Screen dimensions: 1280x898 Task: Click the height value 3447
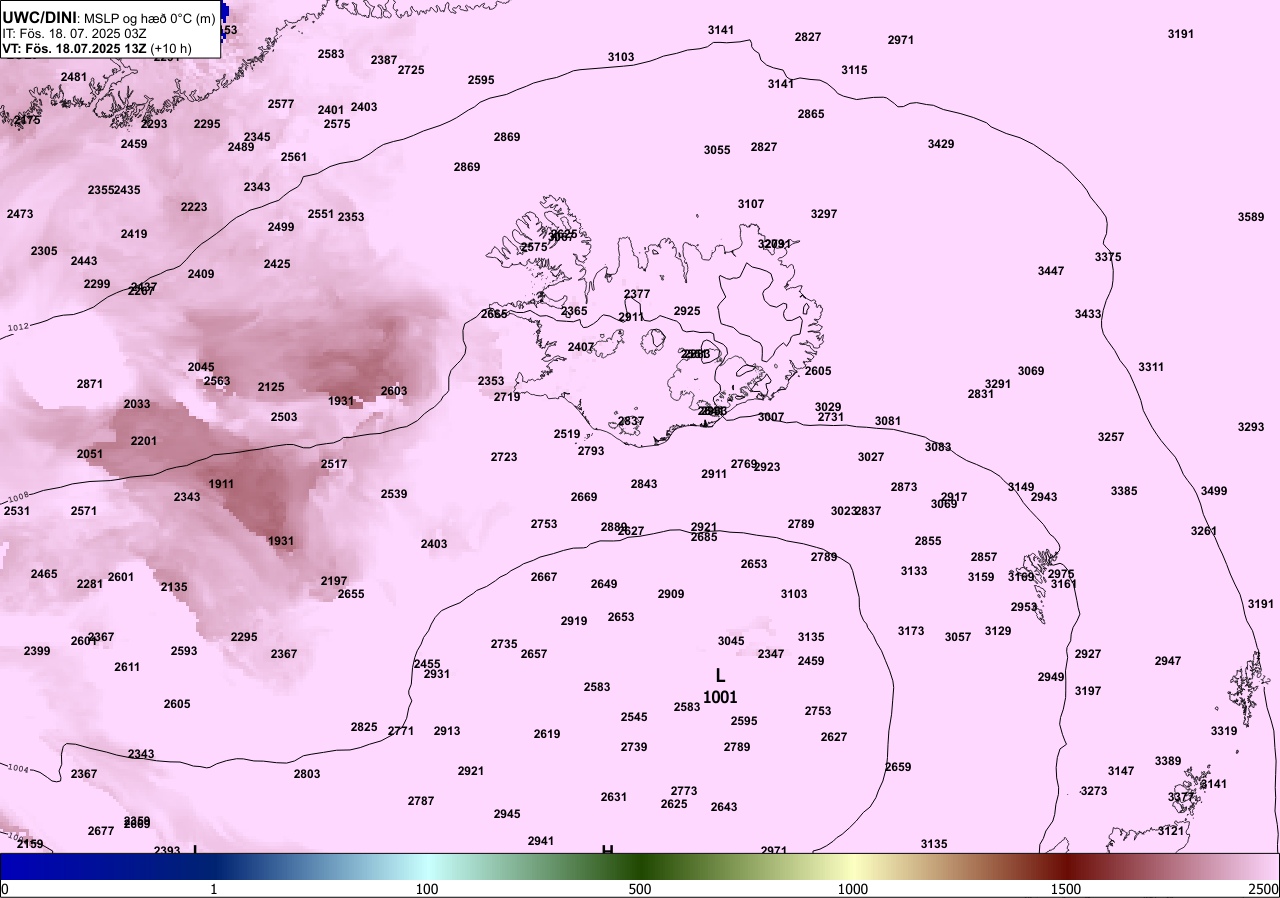pyautogui.click(x=1051, y=271)
